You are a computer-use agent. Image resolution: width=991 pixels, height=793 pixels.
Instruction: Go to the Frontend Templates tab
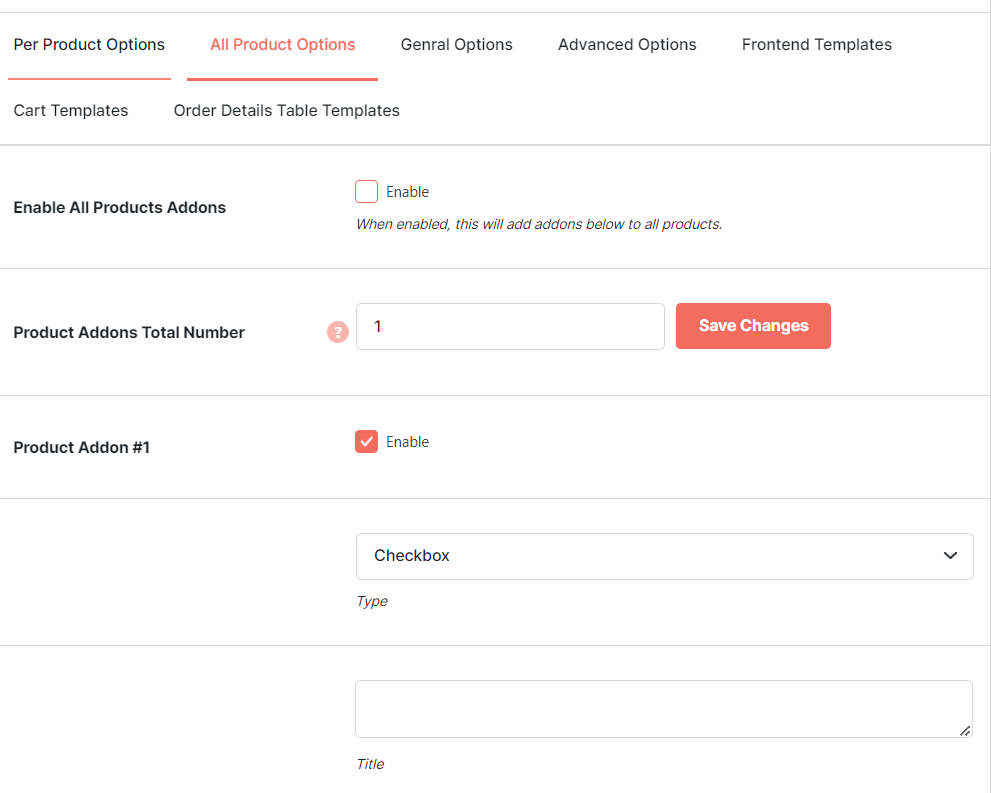(817, 45)
